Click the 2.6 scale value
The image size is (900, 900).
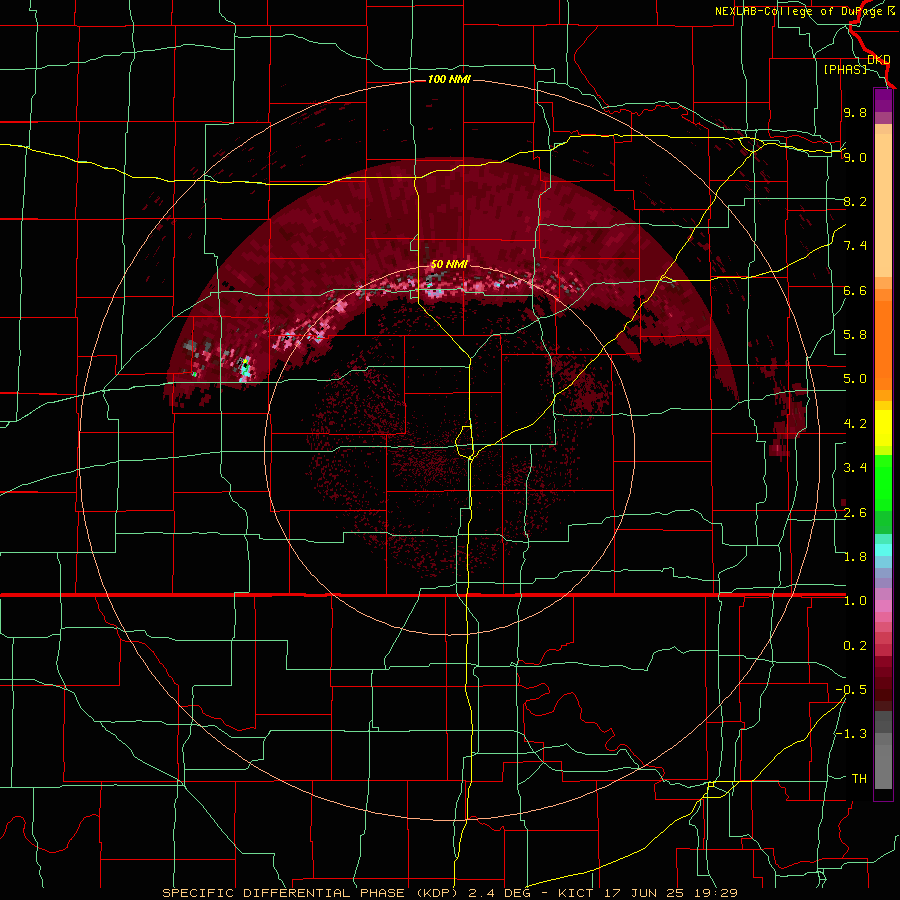coord(855,513)
